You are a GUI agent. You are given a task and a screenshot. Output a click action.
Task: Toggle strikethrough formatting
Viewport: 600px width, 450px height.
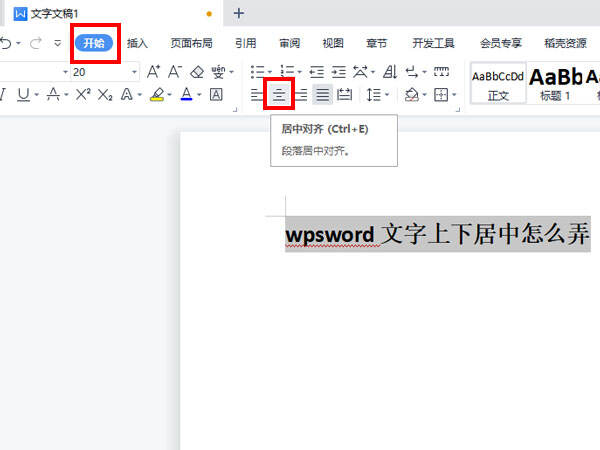pos(53,94)
